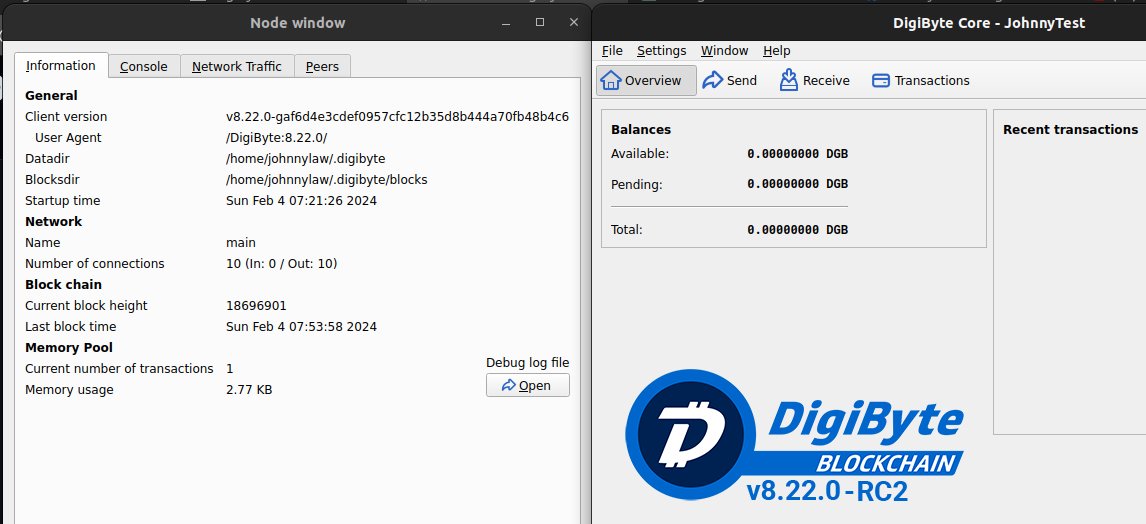Viewport: 1146px width, 524px height.
Task: Minimize the Node window
Action: 506,23
